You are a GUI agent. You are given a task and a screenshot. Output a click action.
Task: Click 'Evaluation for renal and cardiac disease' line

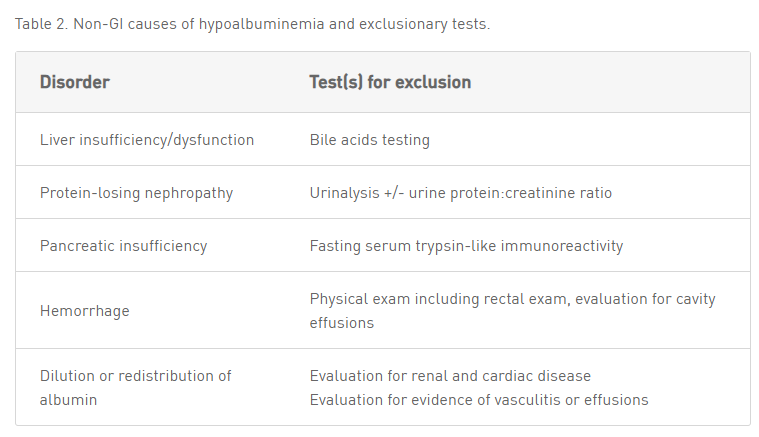pos(450,376)
